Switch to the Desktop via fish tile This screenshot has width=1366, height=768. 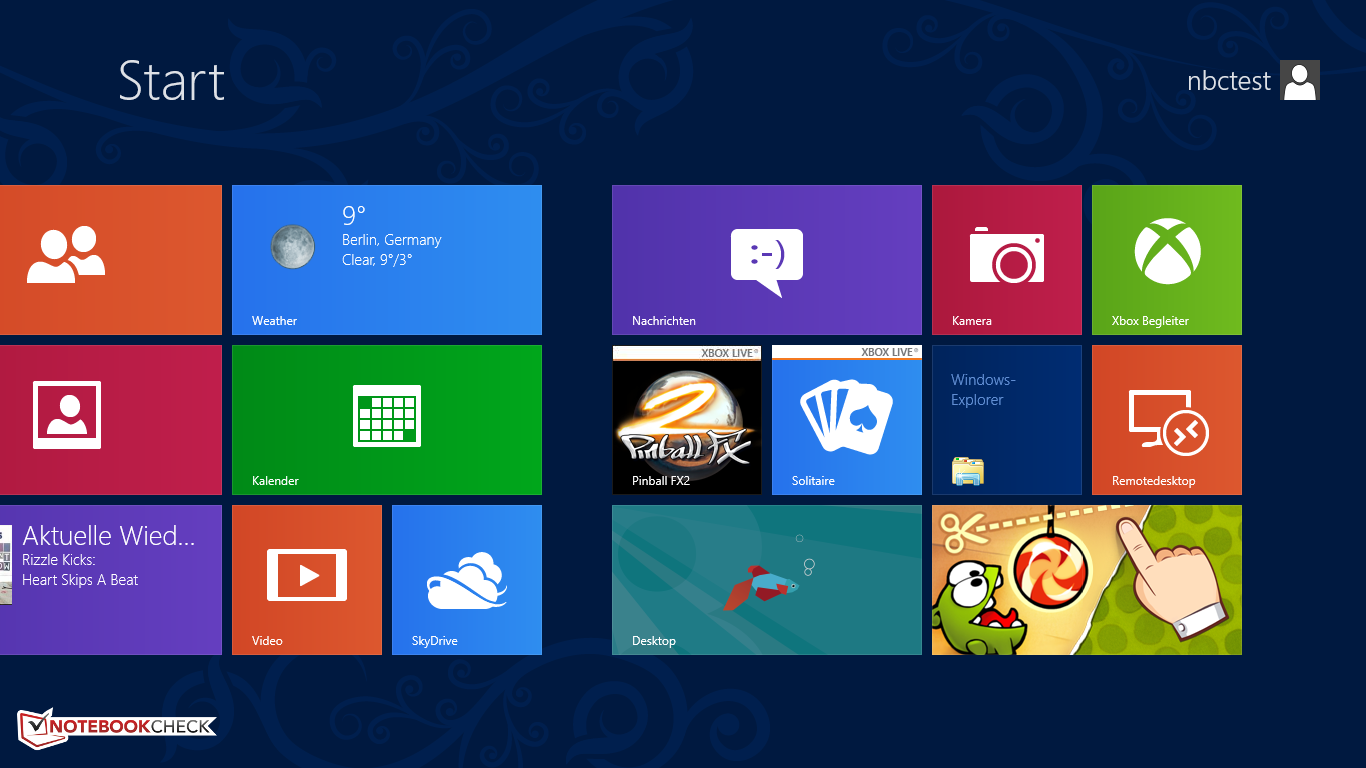[x=766, y=579]
